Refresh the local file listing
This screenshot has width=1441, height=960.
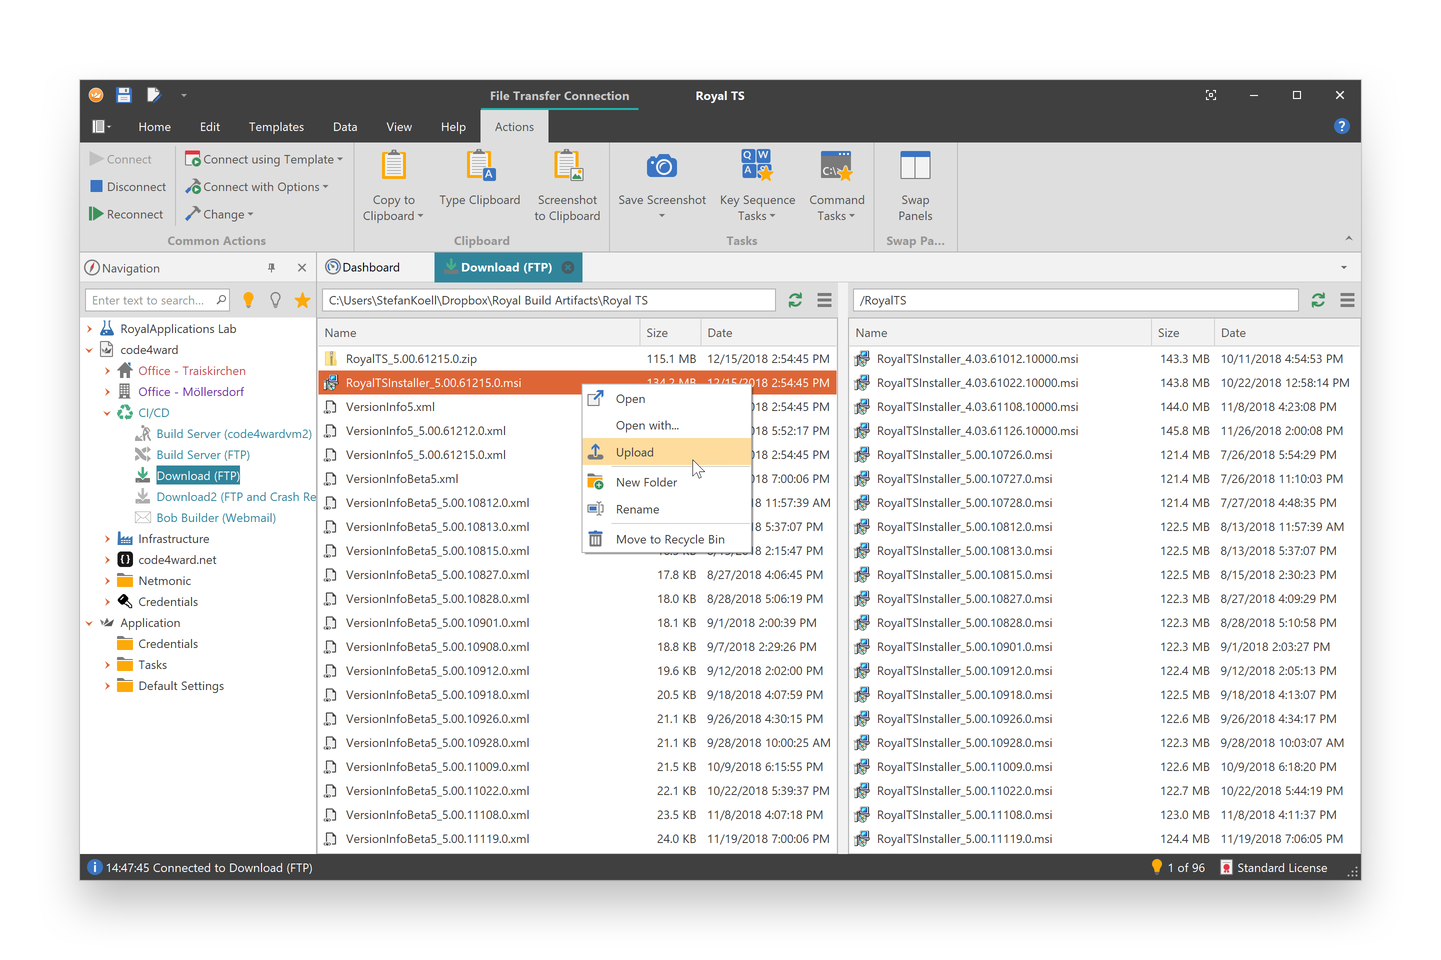pyautogui.click(x=795, y=299)
